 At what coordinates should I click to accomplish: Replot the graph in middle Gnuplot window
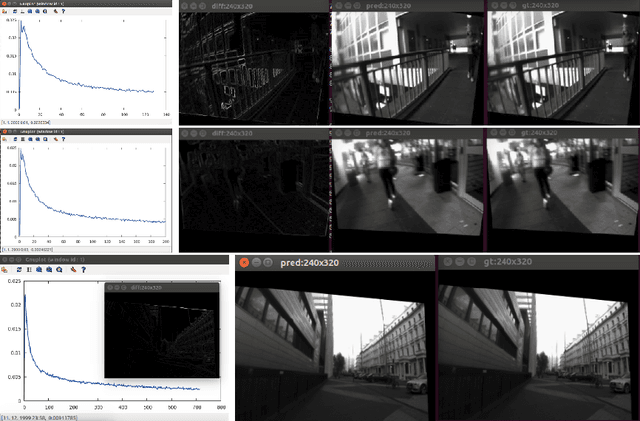click(16, 139)
